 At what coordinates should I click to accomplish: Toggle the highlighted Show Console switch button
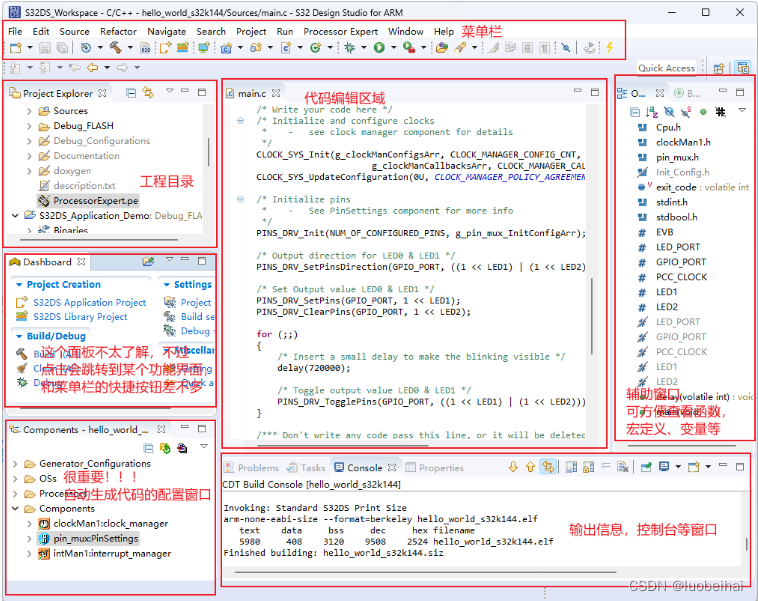[x=548, y=467]
